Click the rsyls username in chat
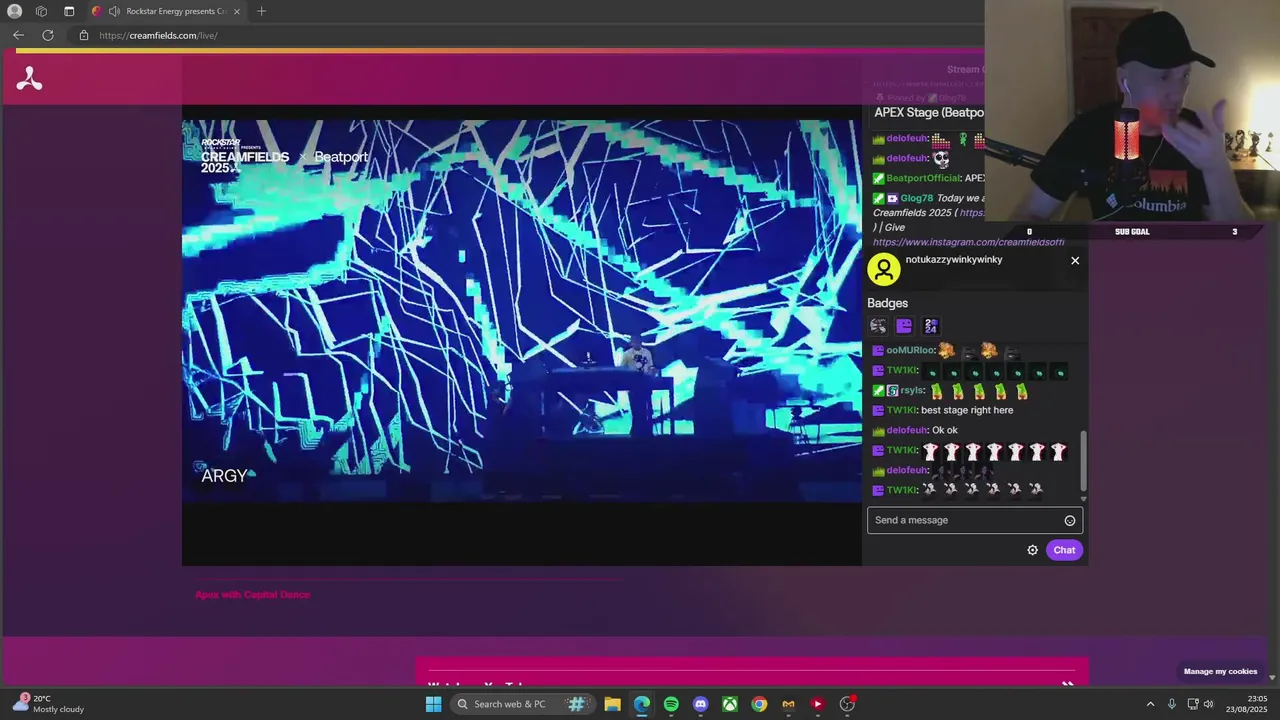1280x720 pixels. [911, 390]
